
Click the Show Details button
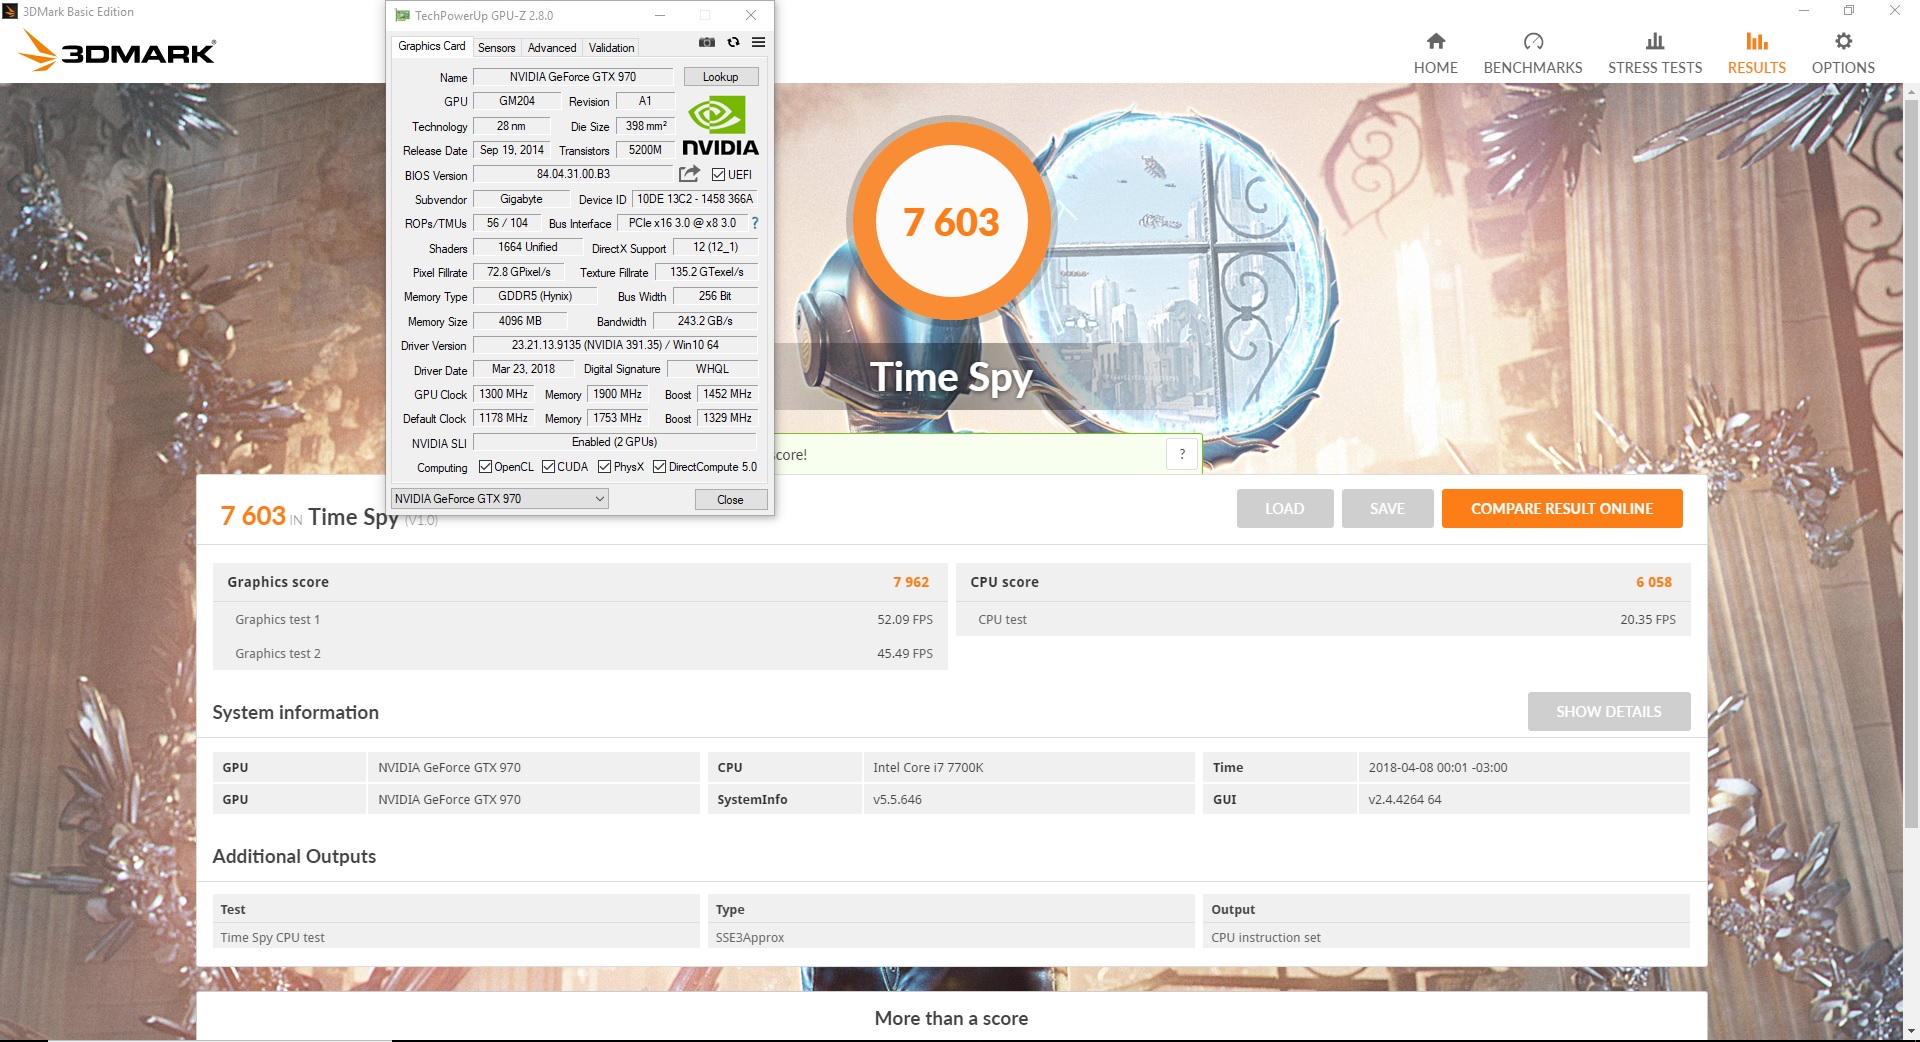click(1608, 711)
